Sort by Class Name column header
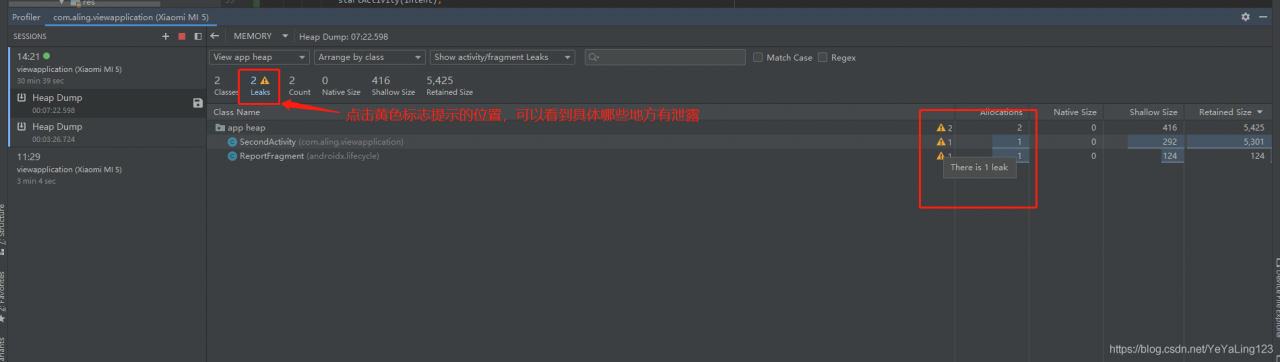This screenshot has width=1280, height=362. 237,112
